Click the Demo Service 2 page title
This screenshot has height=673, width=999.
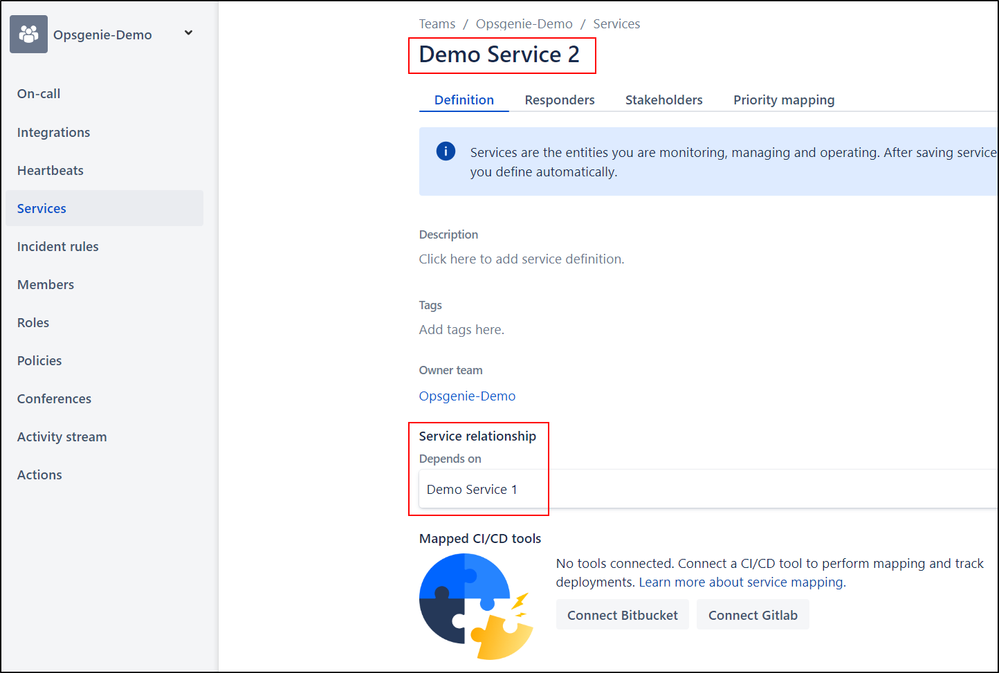(x=500, y=55)
